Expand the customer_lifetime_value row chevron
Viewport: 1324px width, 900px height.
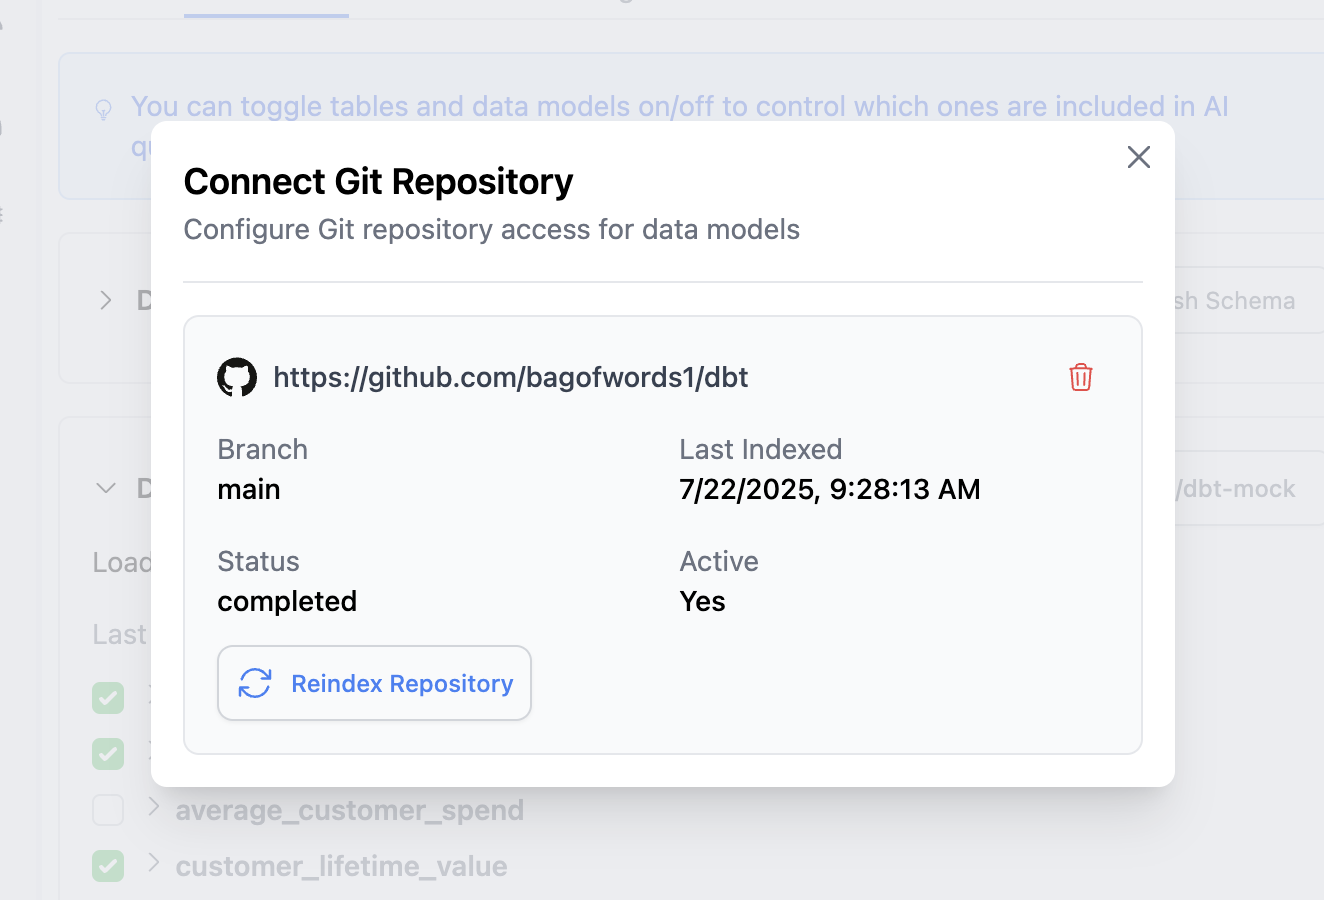click(x=153, y=863)
